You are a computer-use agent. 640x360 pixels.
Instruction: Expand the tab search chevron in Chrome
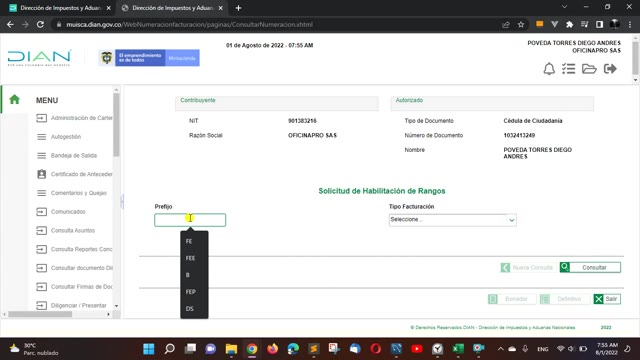point(564,7)
